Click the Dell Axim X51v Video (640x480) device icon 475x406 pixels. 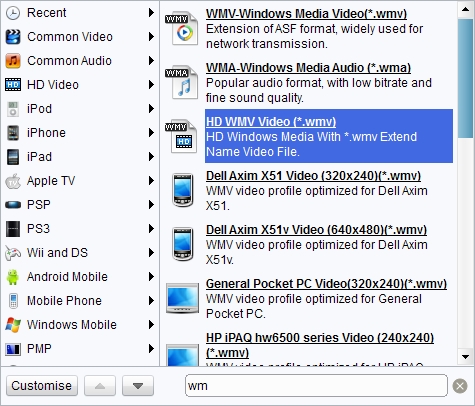[182, 244]
